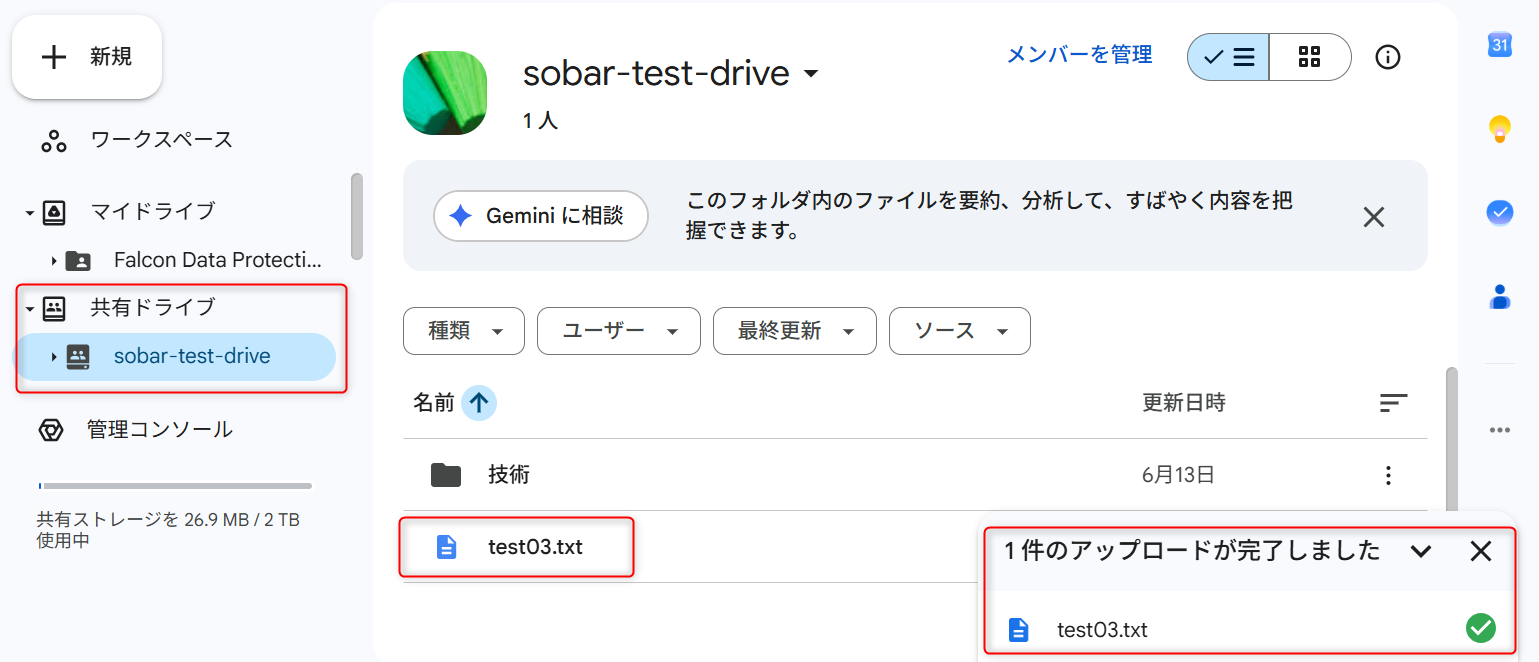Click the 管理コンソール hexagon icon
The image size is (1539, 662).
pos(51,430)
